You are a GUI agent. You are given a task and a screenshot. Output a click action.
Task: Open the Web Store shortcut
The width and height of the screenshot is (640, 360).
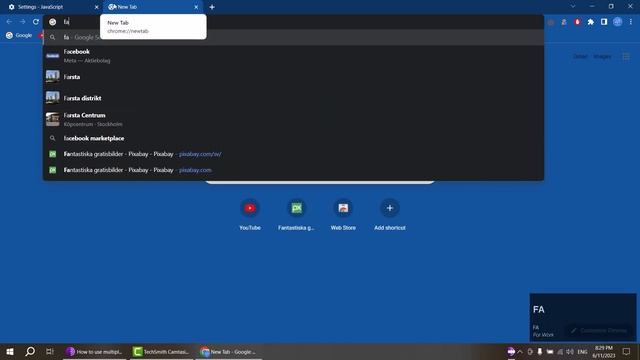(343, 215)
